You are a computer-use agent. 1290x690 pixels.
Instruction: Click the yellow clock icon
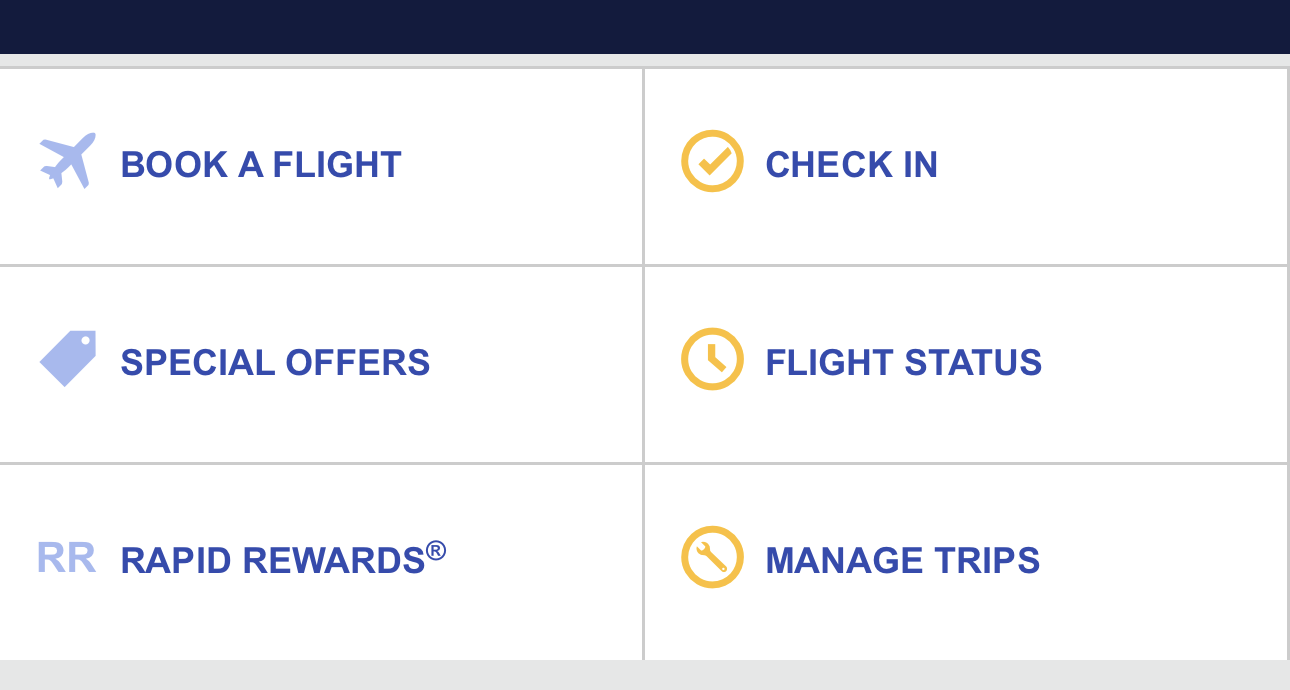(x=712, y=359)
